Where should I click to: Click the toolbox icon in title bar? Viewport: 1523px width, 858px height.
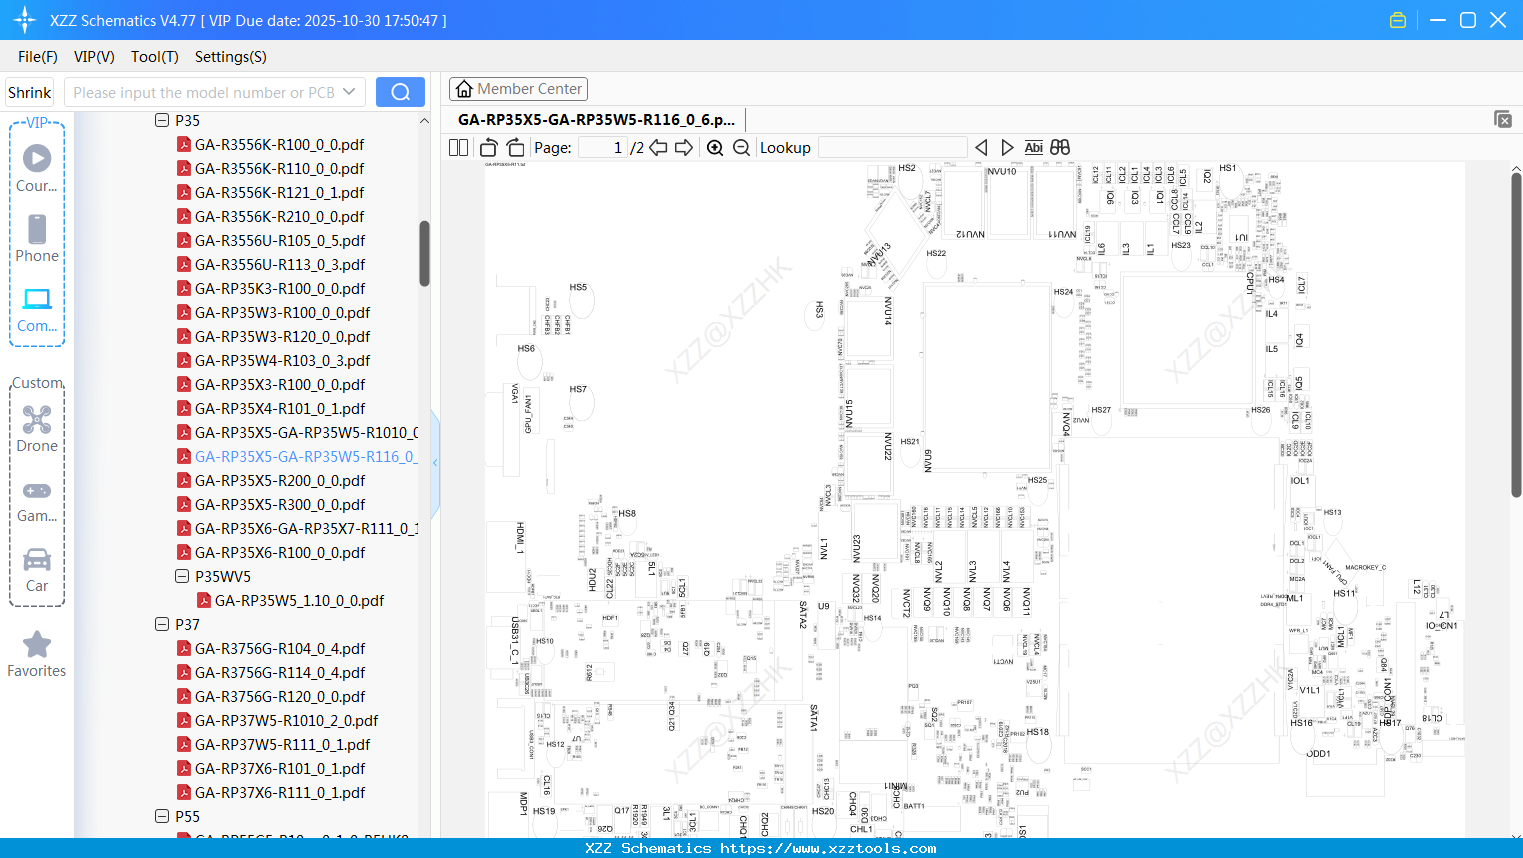point(1398,20)
